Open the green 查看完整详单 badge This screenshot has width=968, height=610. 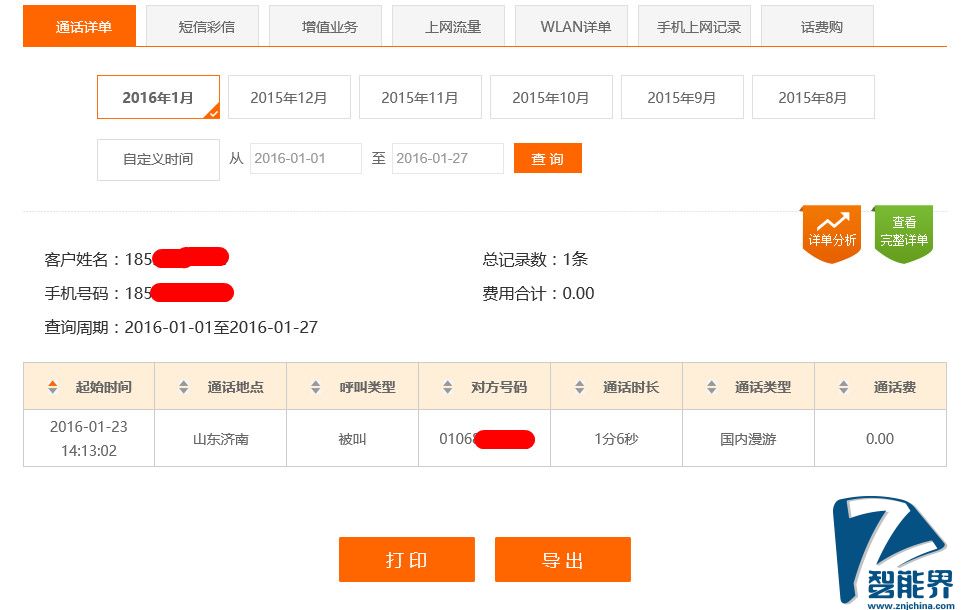coord(903,233)
